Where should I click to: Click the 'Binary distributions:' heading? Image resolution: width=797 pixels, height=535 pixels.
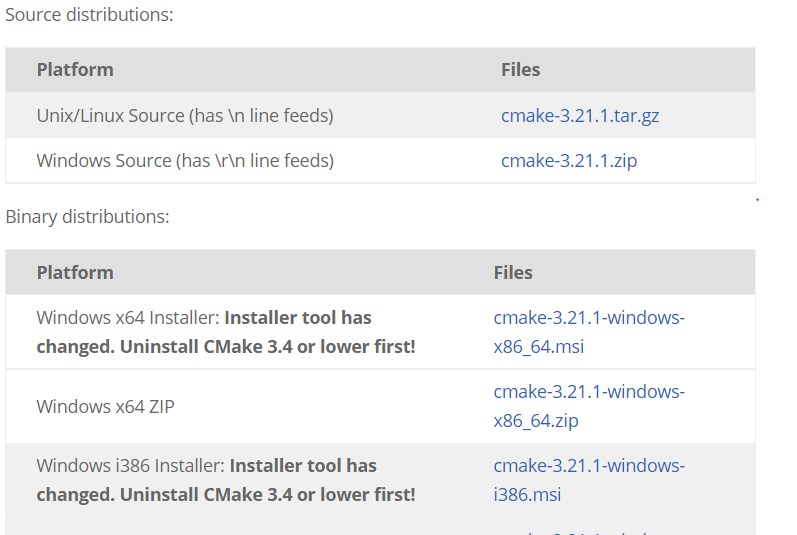(87, 217)
